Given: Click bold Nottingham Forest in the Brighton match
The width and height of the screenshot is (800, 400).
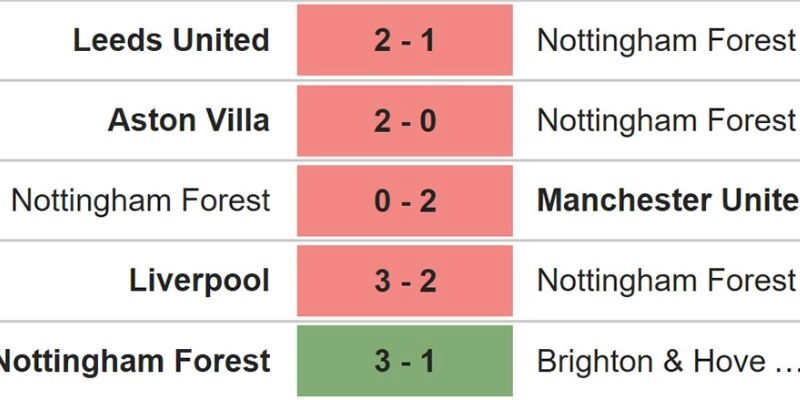Looking at the screenshot, I should pos(134,360).
